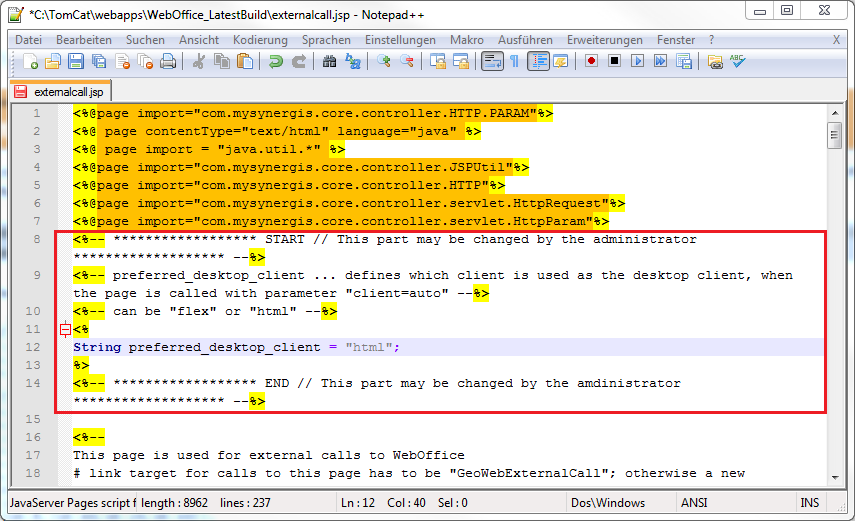Undo the last edit with green arrow
The image size is (855, 521).
(275, 62)
